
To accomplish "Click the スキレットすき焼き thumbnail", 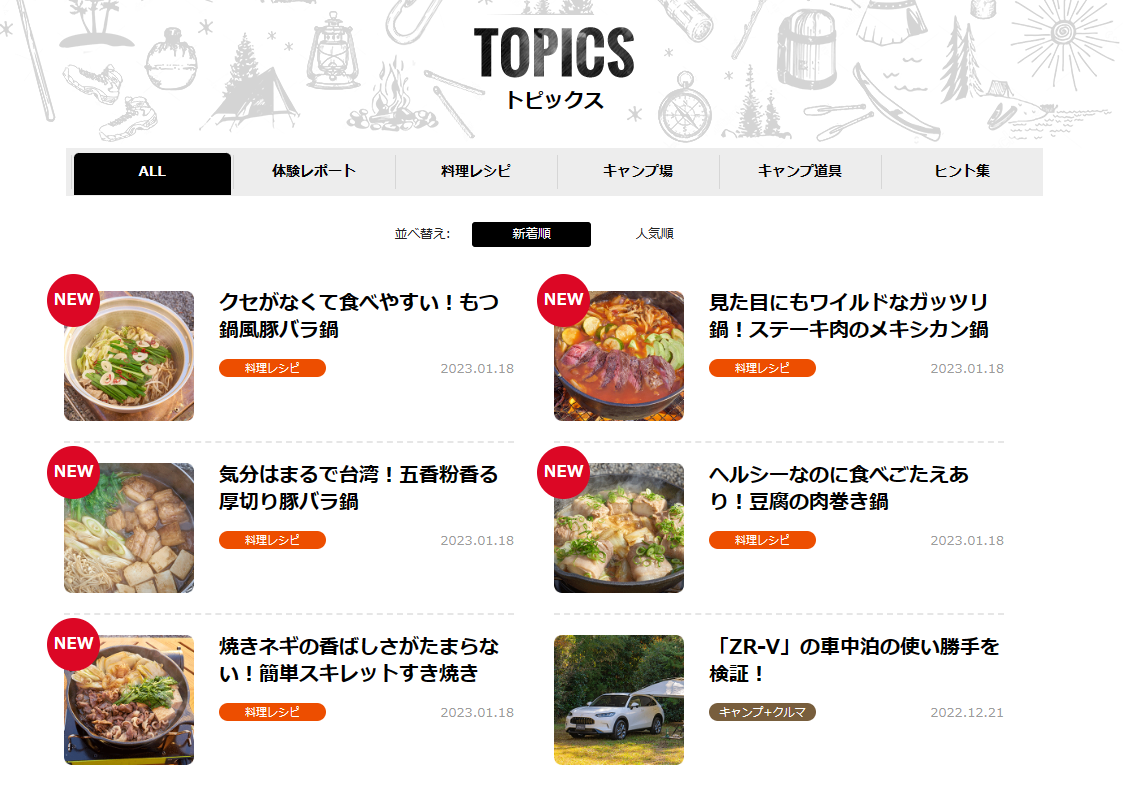I will (x=129, y=700).
